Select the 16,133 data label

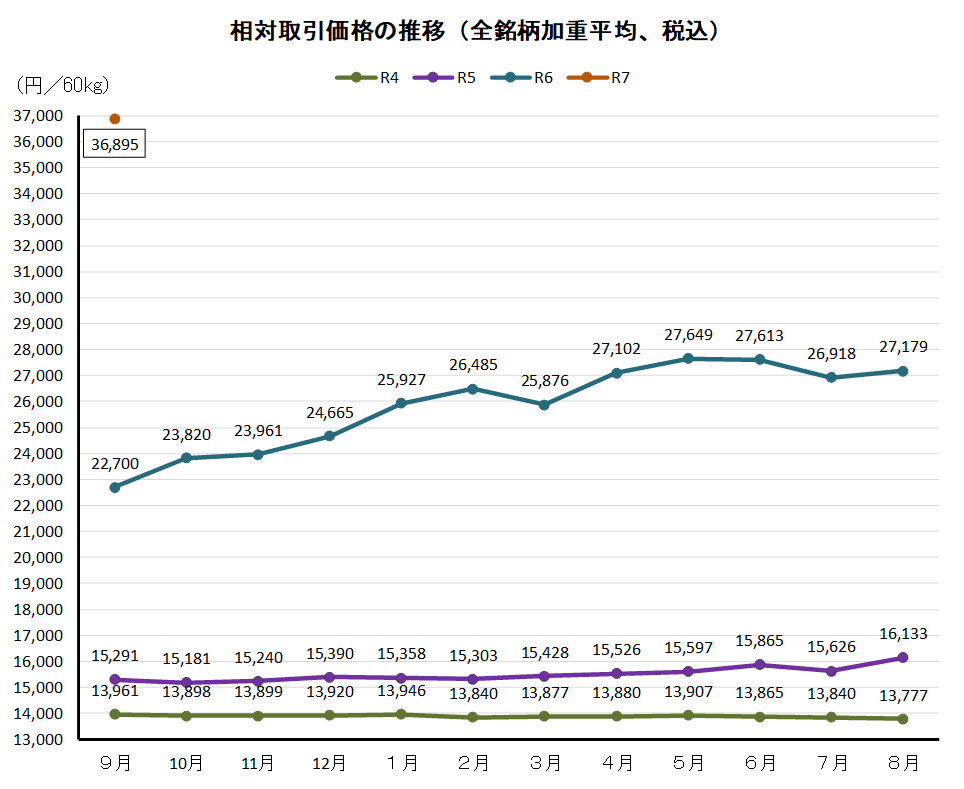coord(902,634)
